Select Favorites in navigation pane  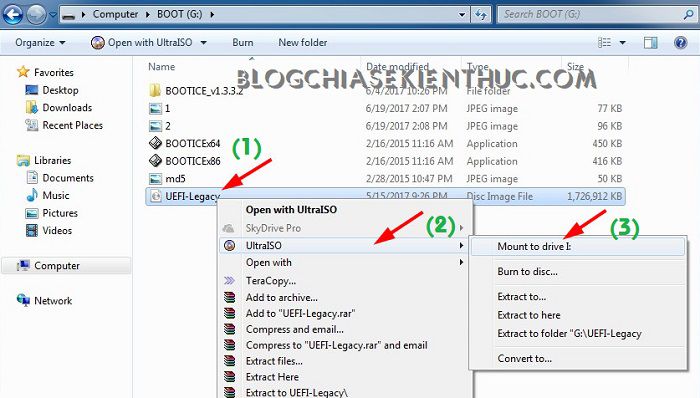pyautogui.click(x=54, y=72)
